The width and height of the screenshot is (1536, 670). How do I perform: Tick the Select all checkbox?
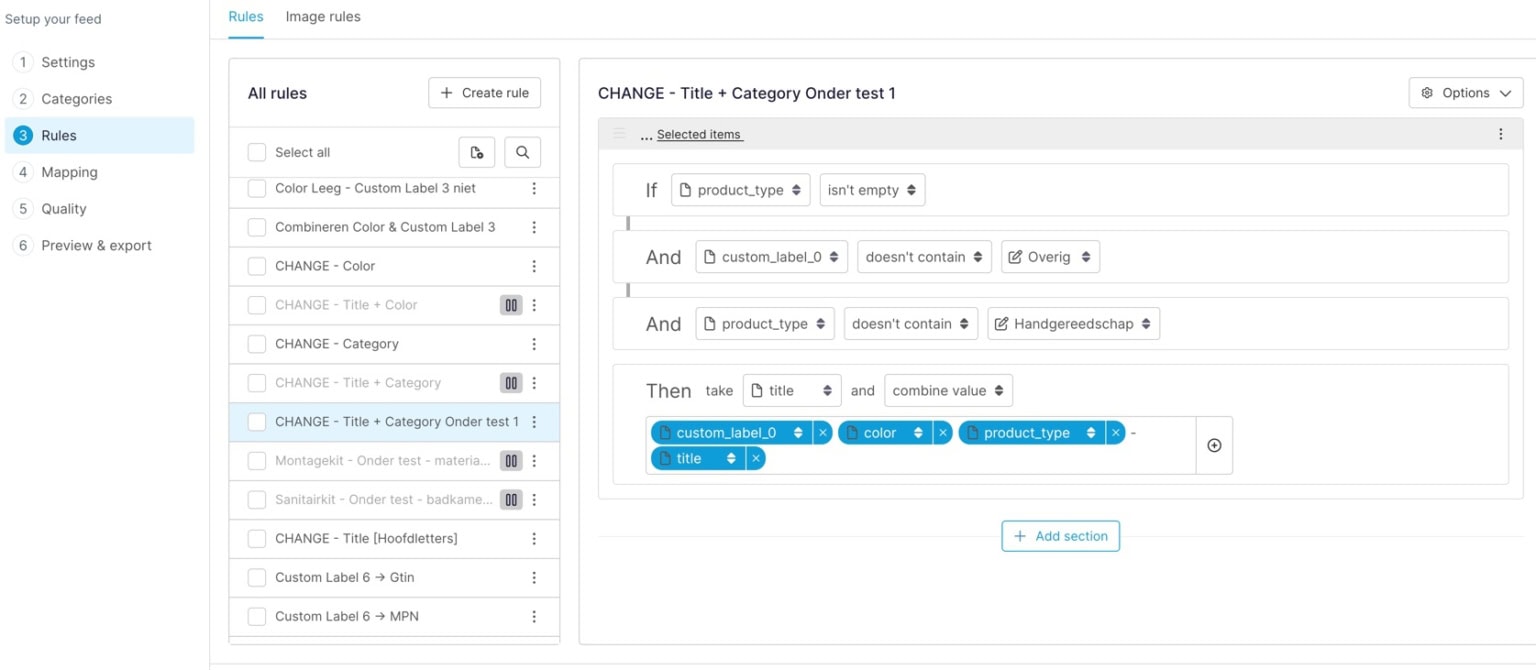(256, 151)
